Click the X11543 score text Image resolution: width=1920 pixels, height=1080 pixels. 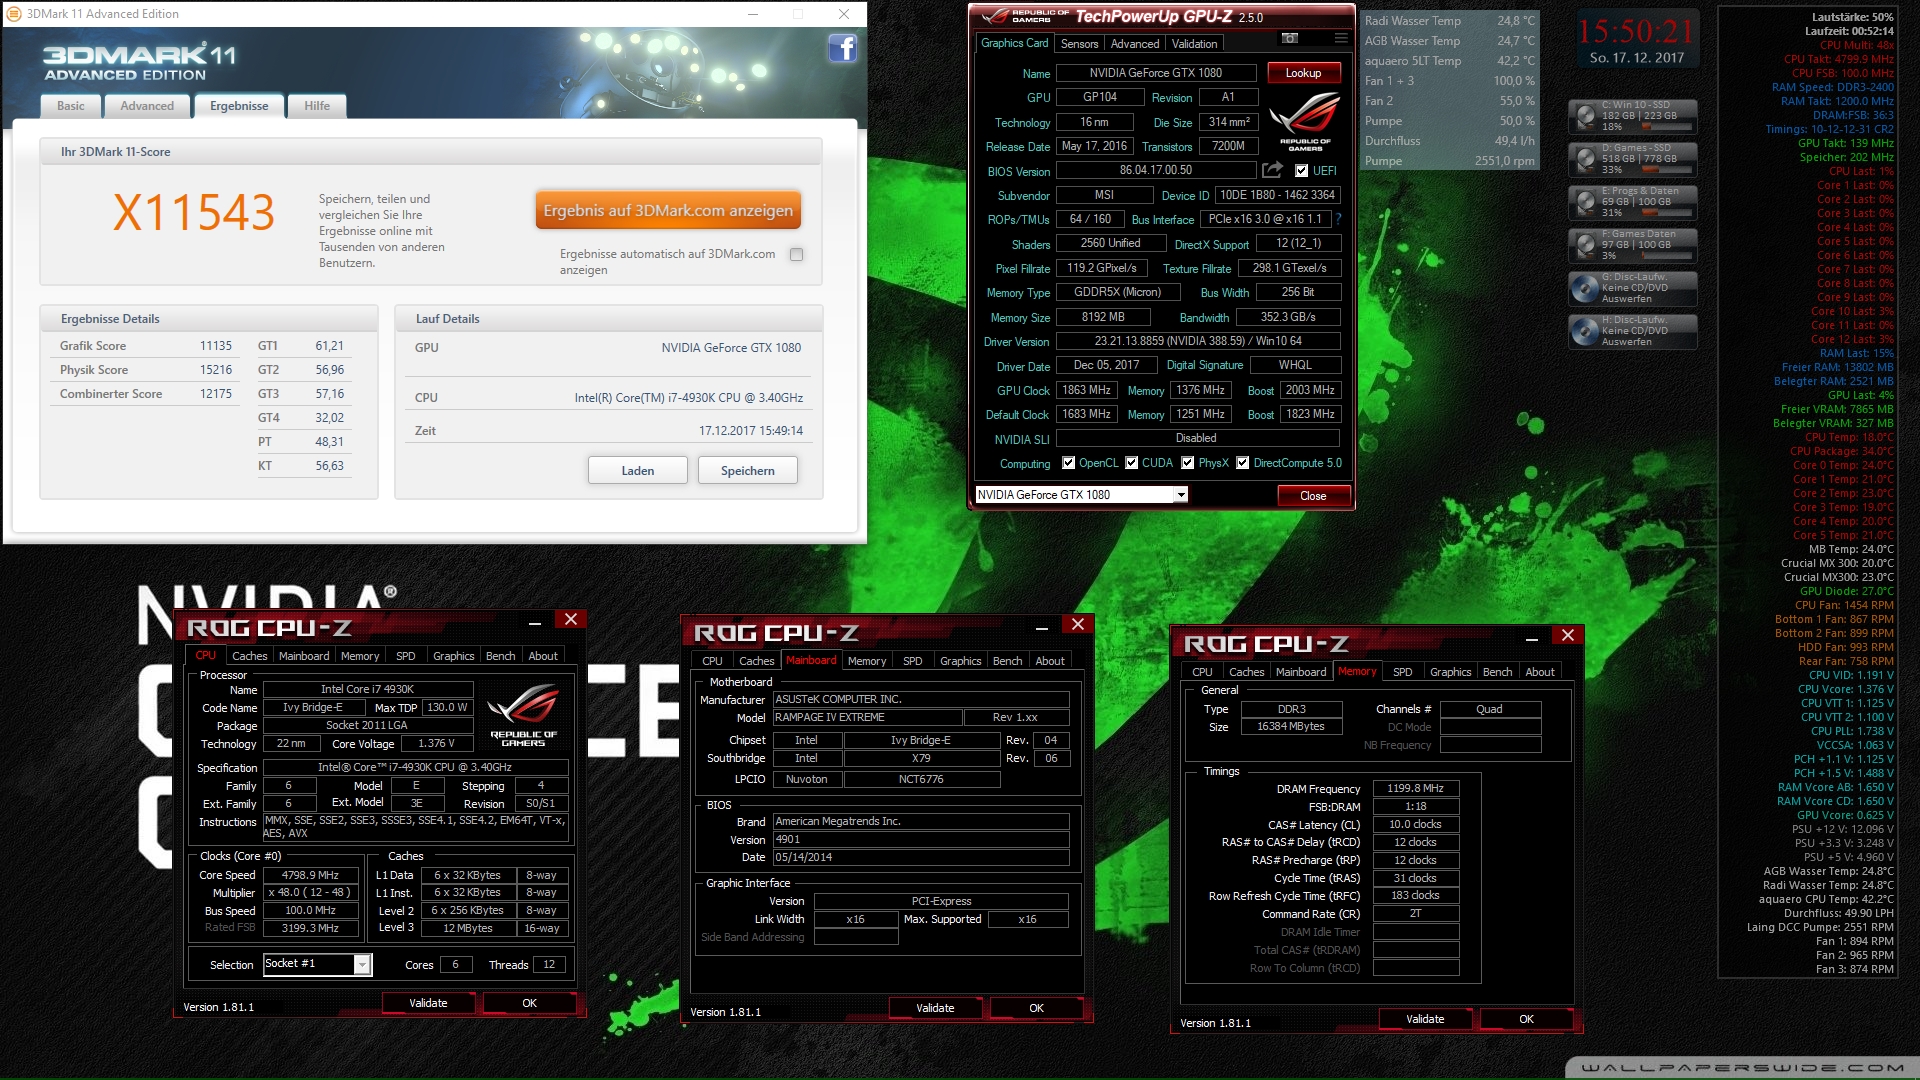pos(194,213)
